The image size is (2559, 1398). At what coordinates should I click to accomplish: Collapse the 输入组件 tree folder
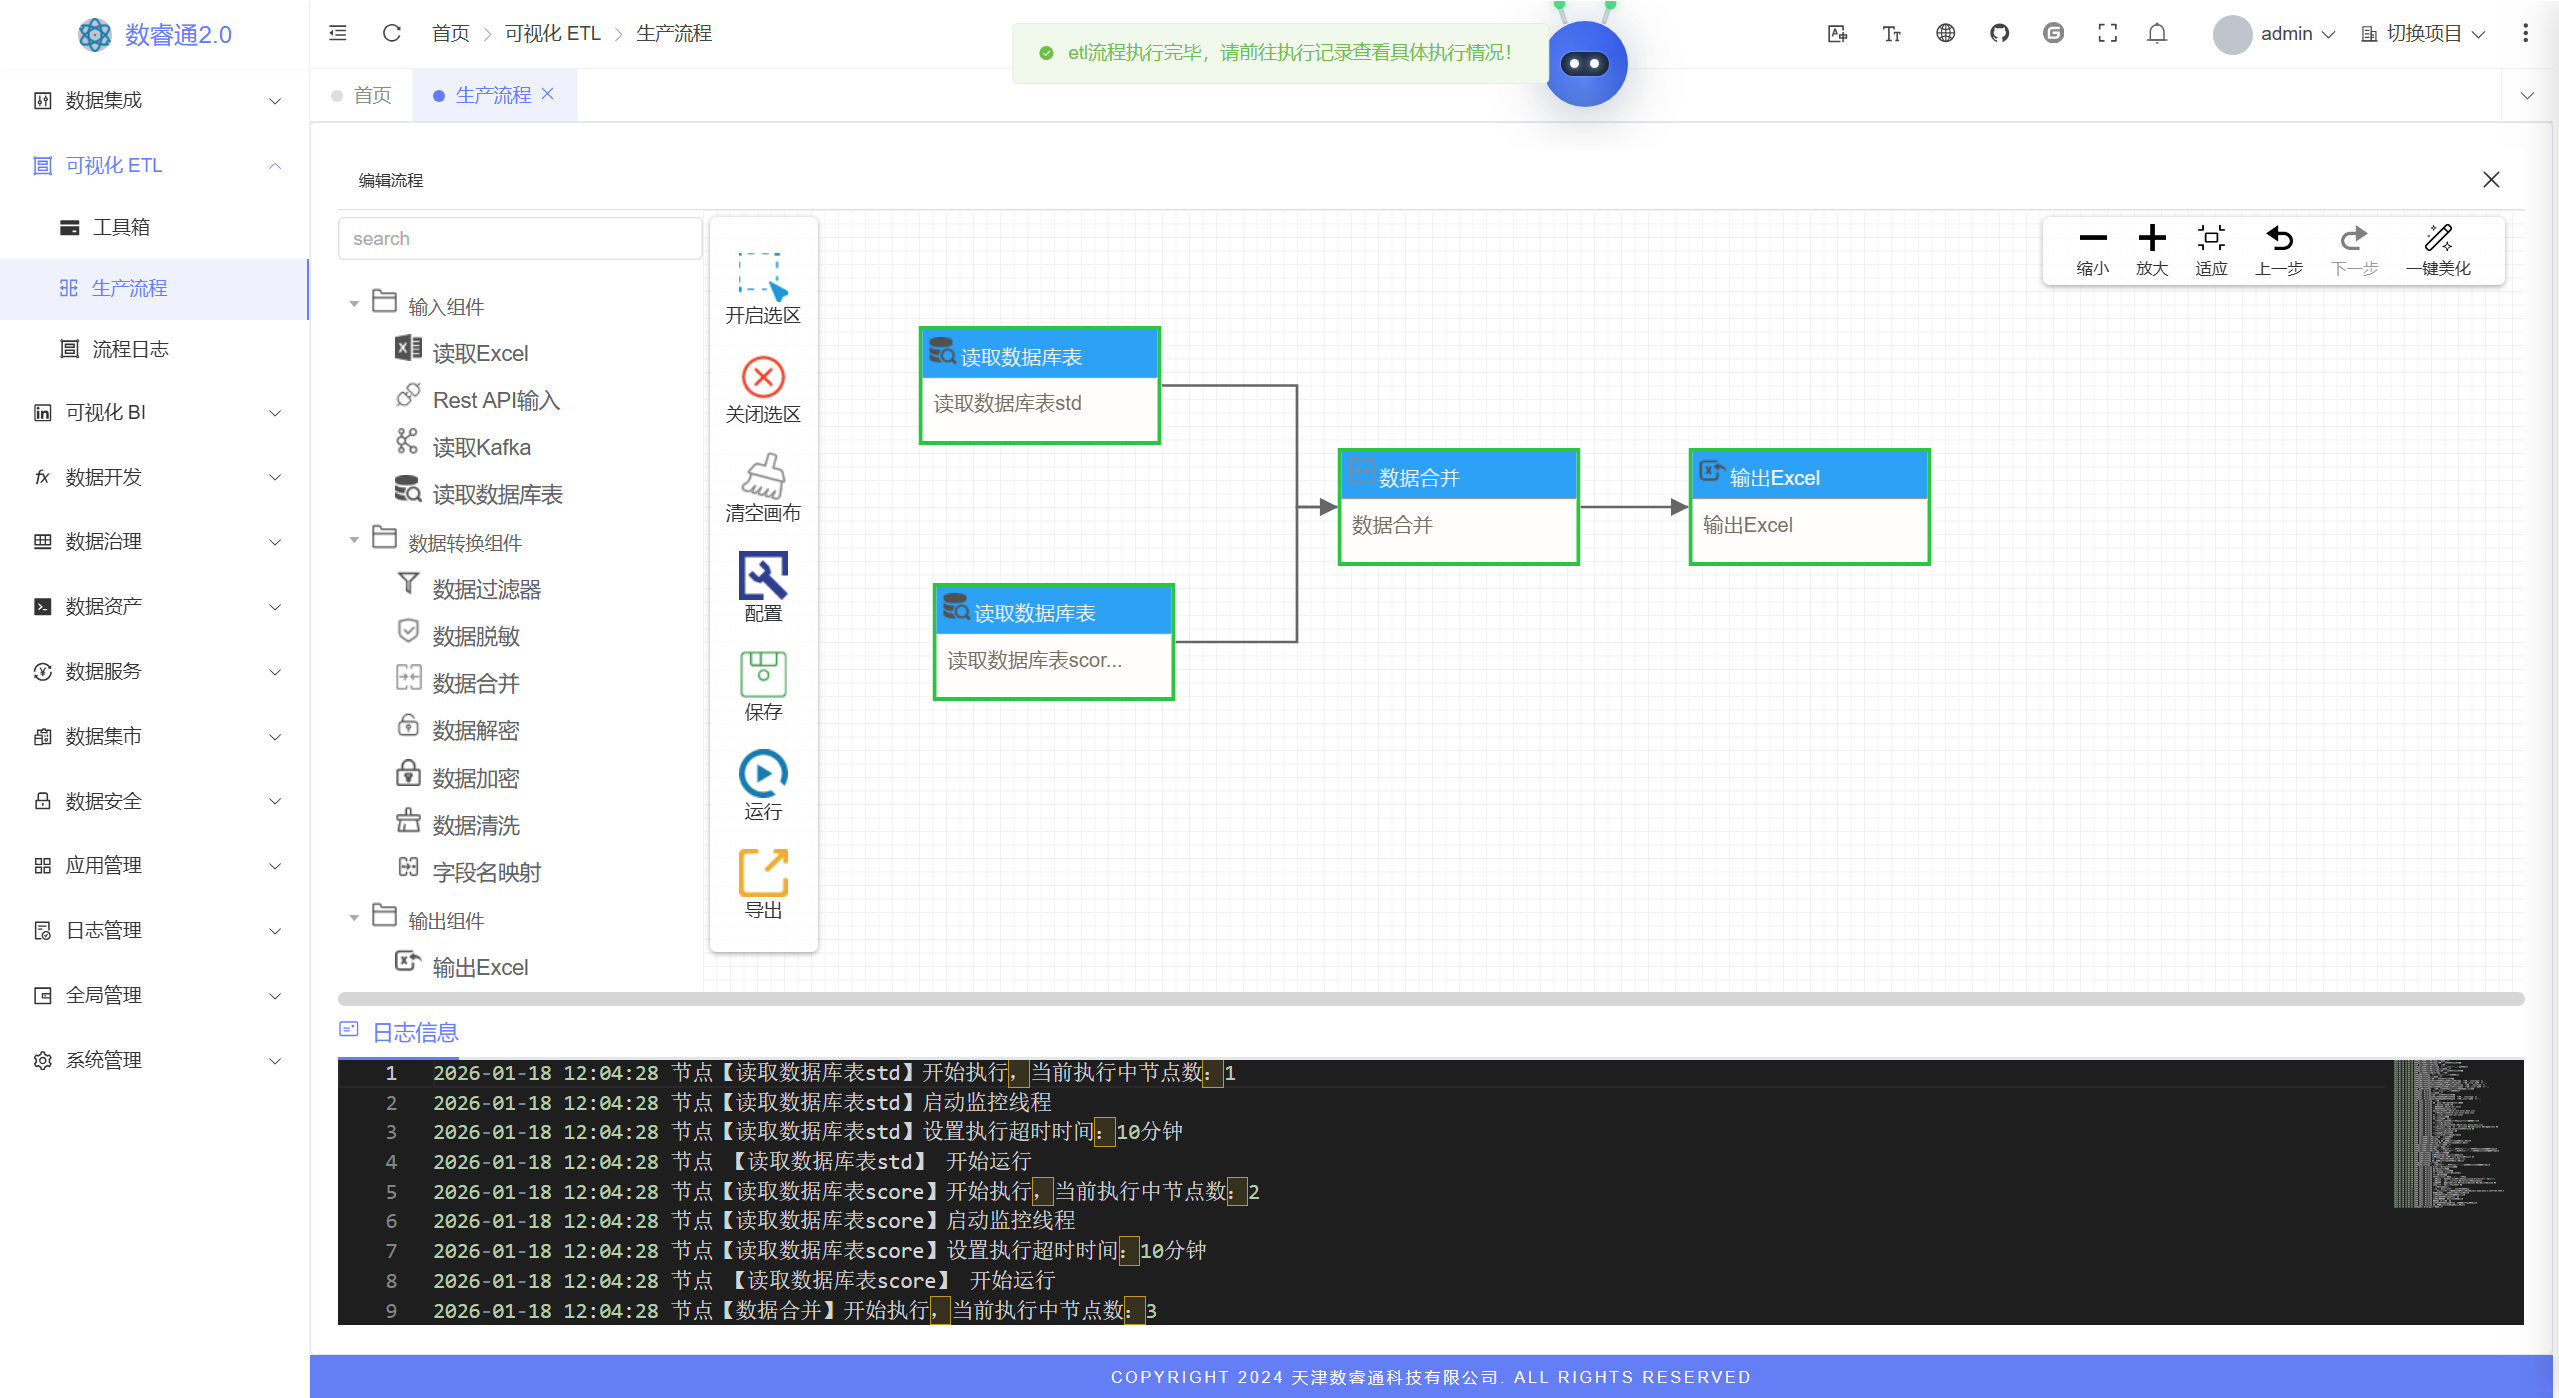click(354, 304)
